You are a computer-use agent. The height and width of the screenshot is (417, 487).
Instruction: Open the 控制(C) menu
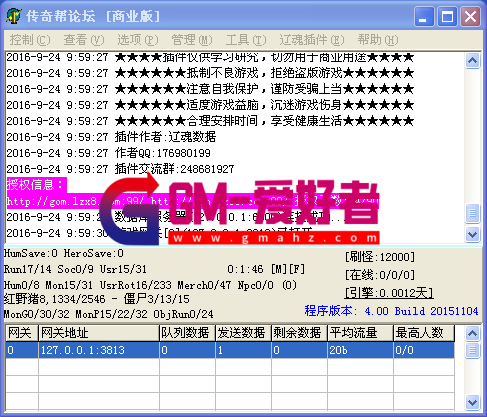tap(30, 40)
